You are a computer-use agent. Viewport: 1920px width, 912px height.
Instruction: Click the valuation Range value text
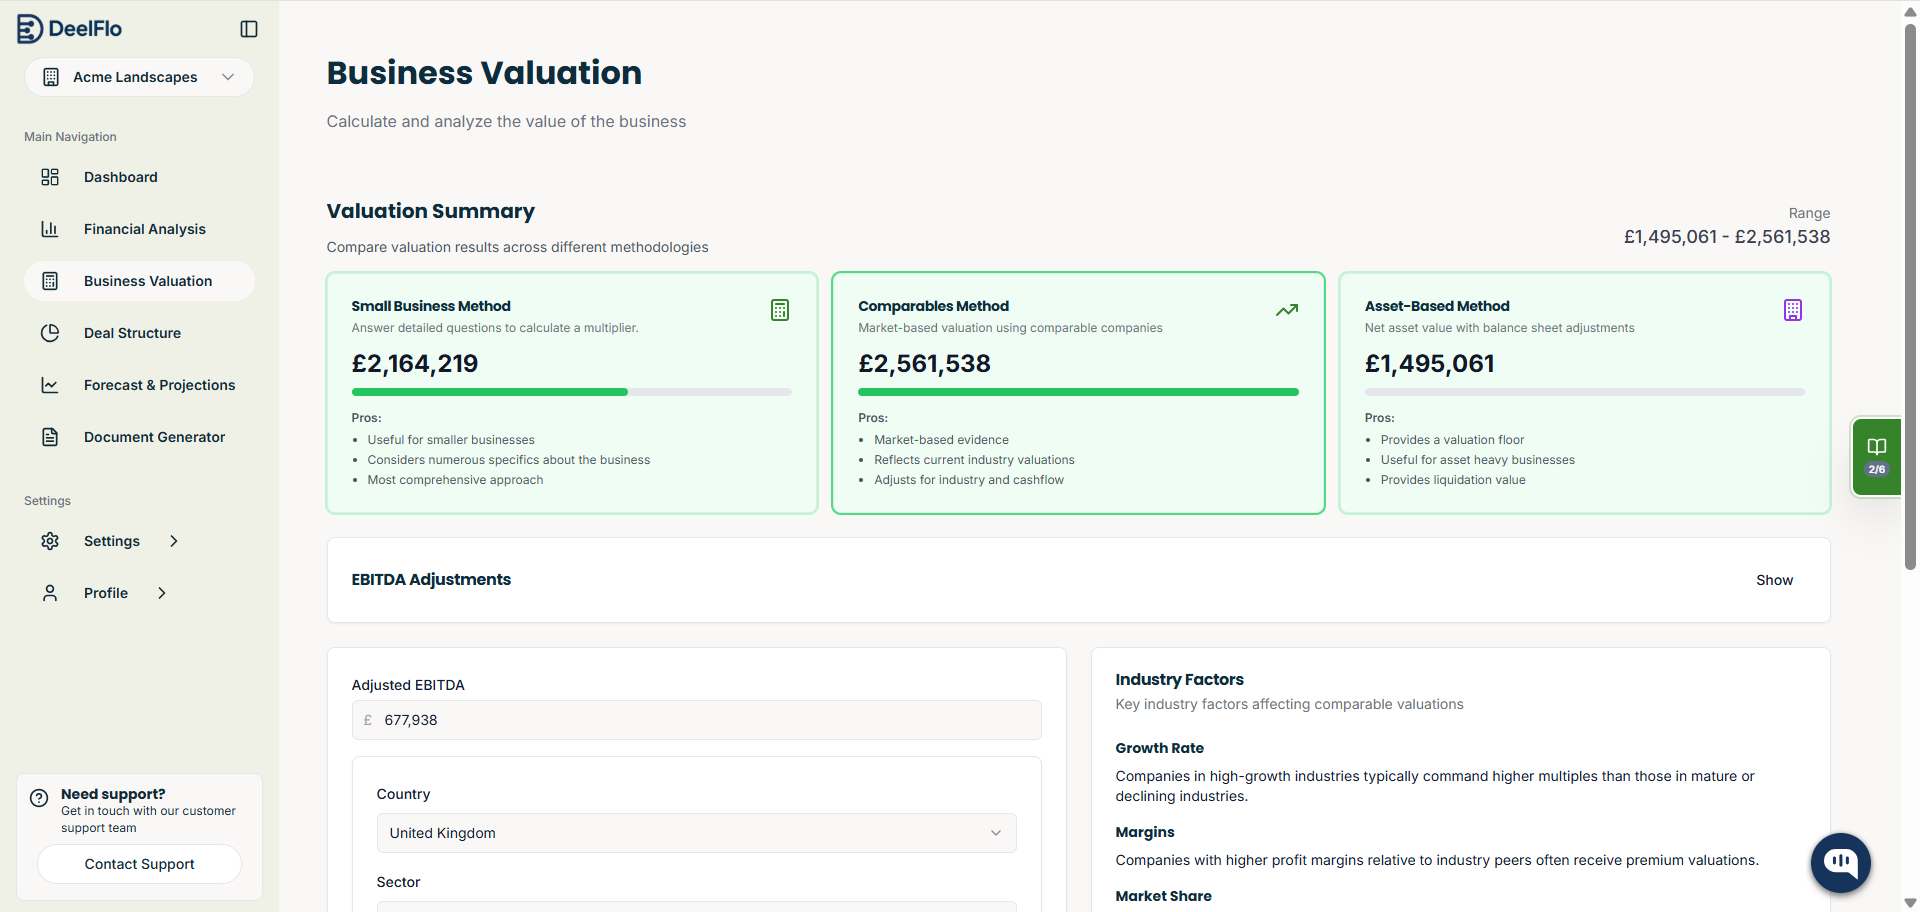tap(1727, 237)
